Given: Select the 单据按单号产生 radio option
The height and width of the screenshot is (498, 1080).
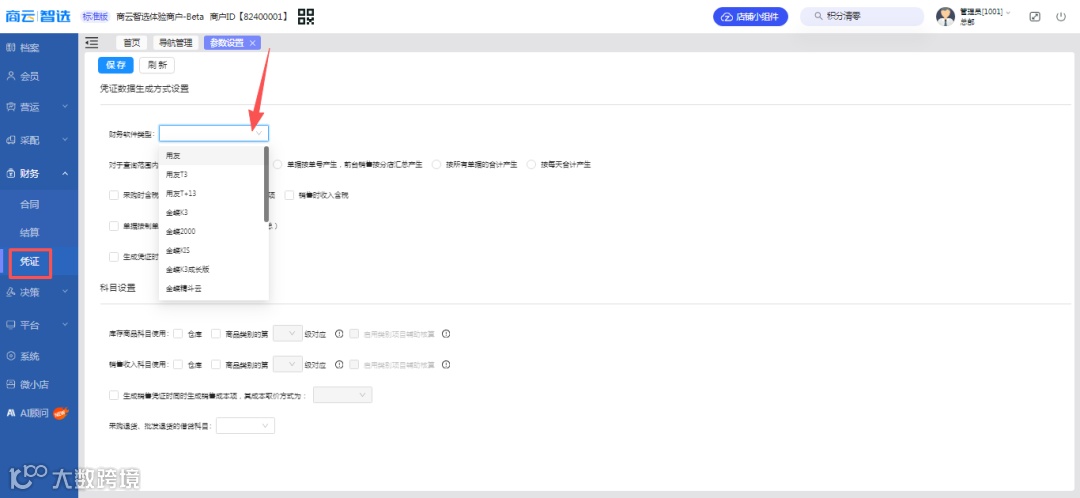Looking at the screenshot, I should (278, 165).
